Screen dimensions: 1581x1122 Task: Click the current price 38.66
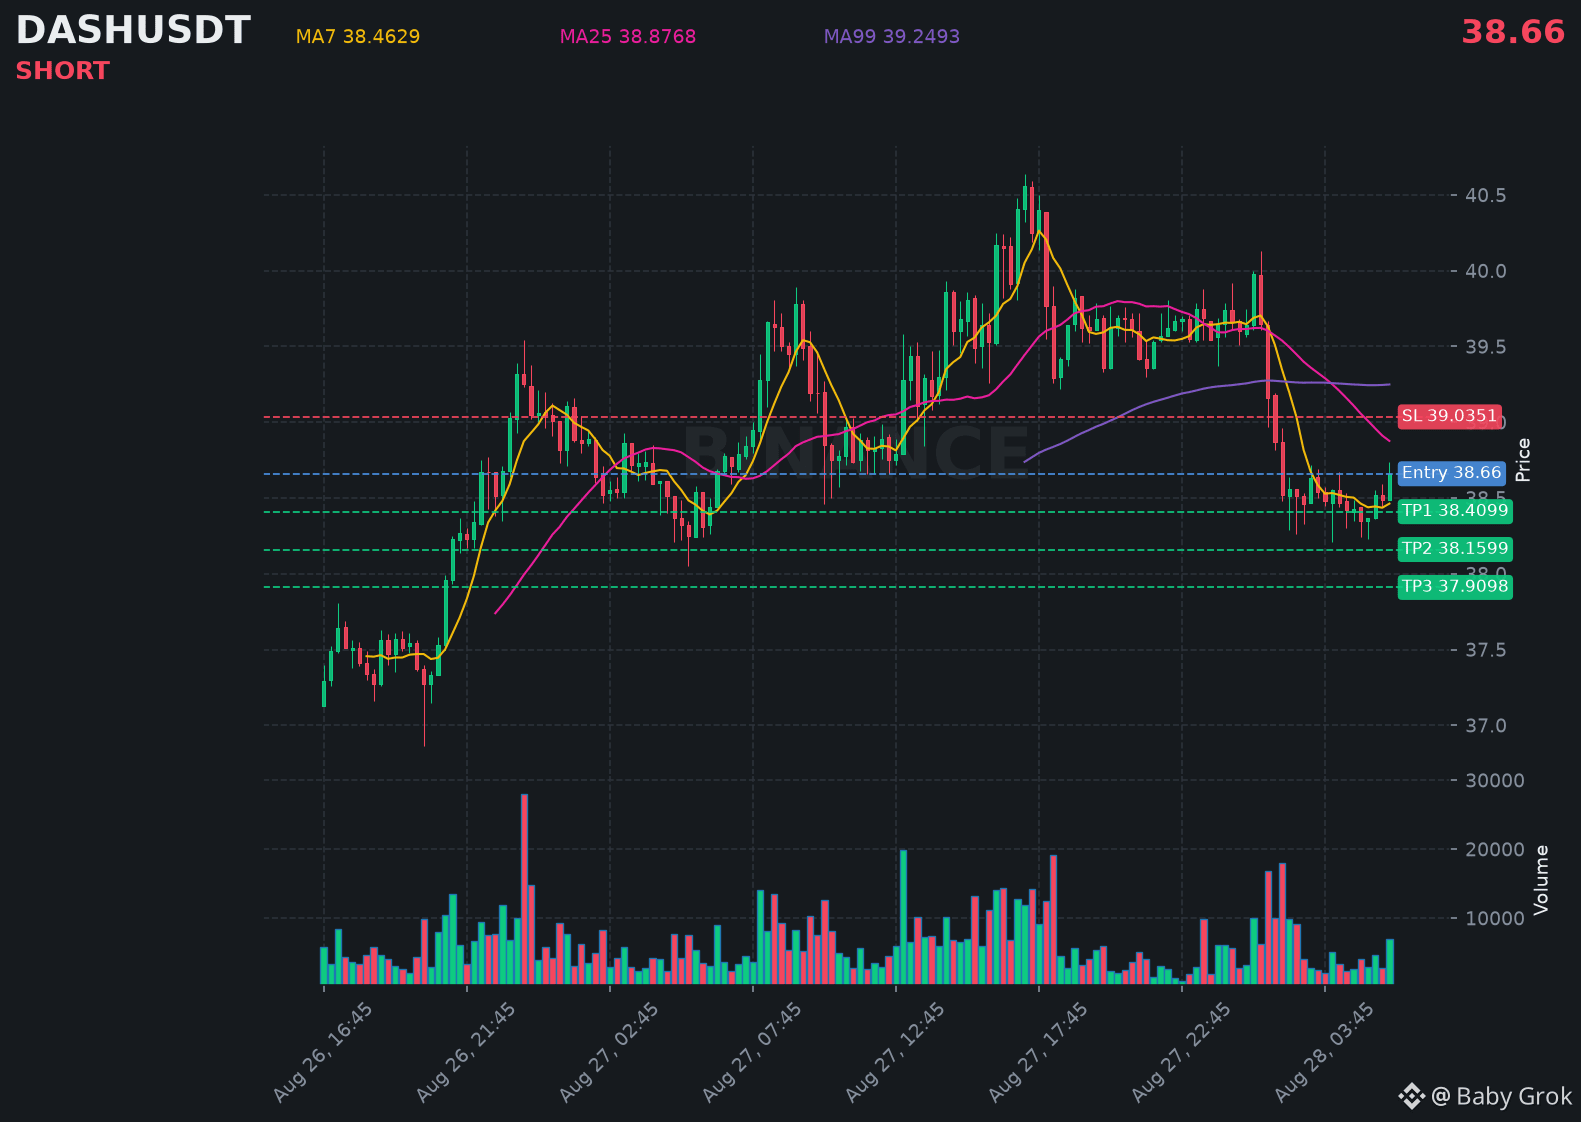tap(1513, 32)
